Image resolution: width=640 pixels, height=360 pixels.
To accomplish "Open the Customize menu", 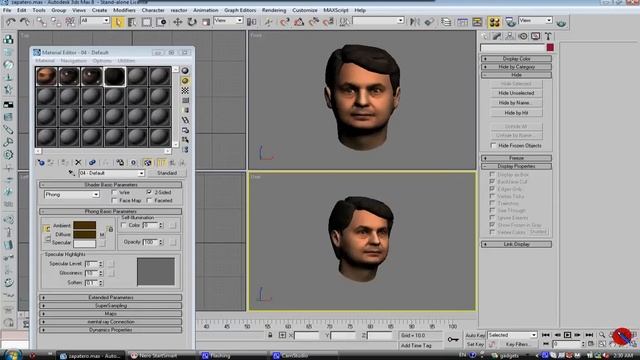I will (304, 10).
